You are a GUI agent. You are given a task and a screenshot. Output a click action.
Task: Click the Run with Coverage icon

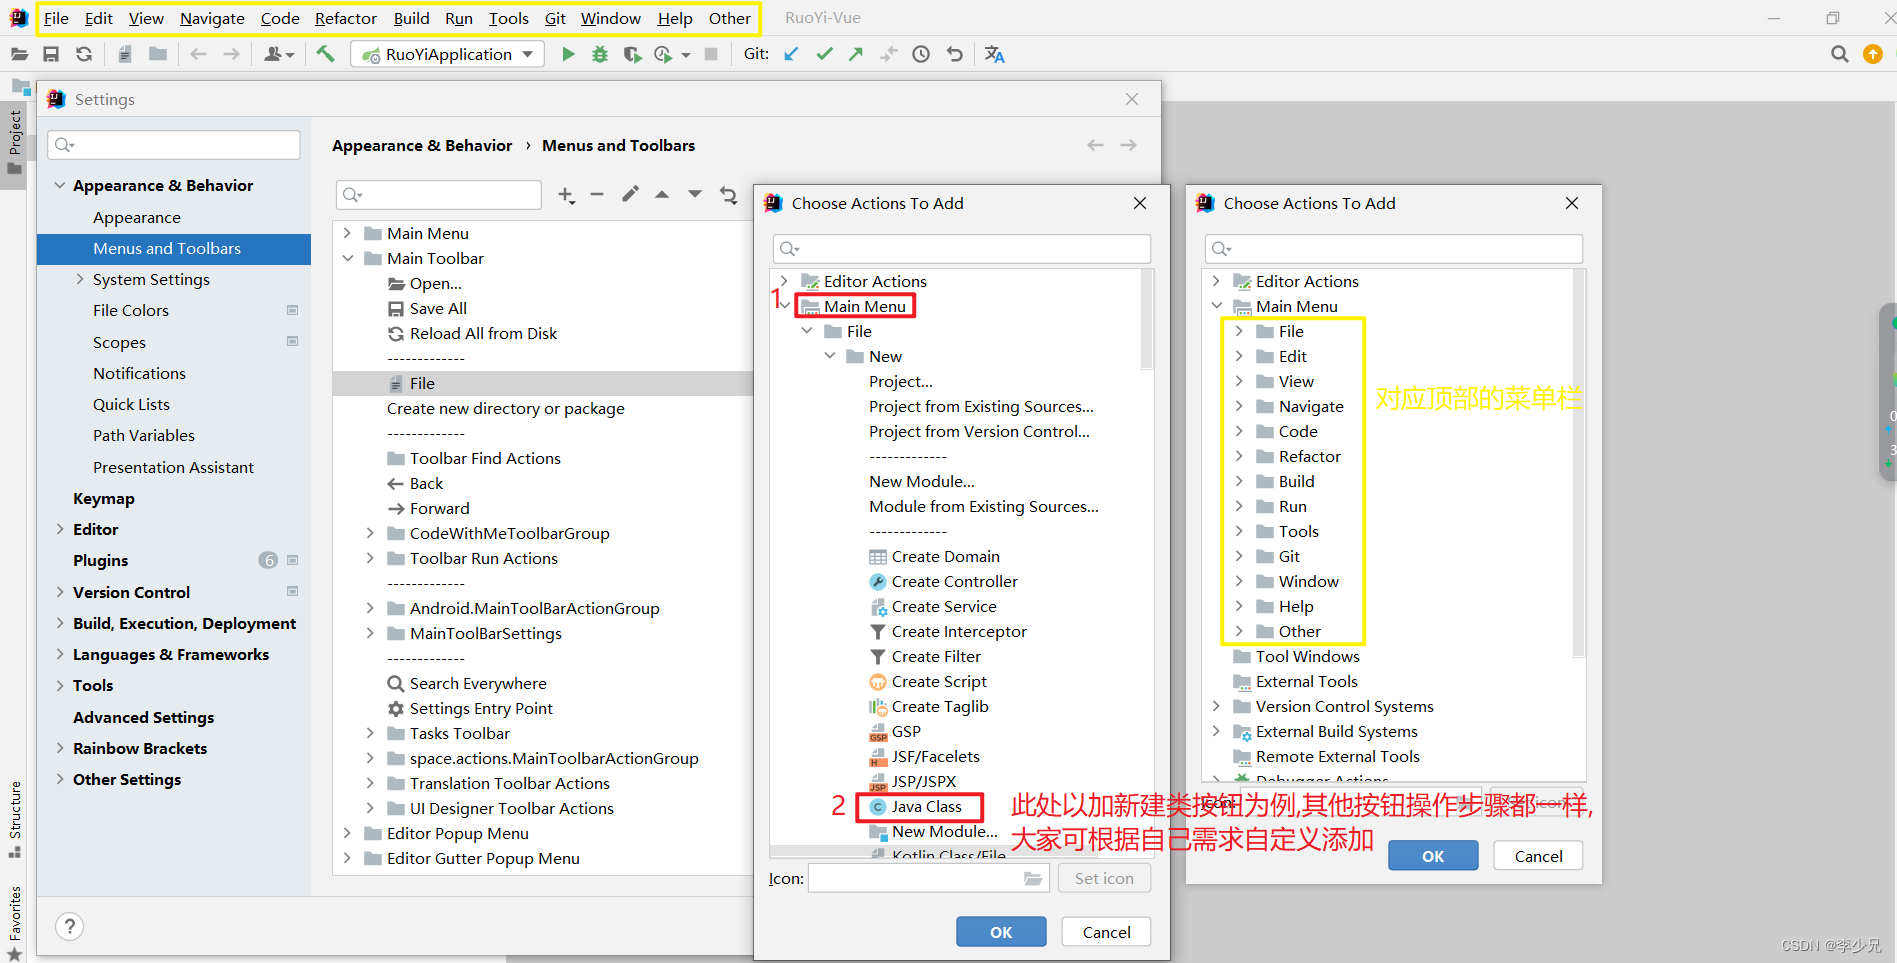tap(631, 54)
